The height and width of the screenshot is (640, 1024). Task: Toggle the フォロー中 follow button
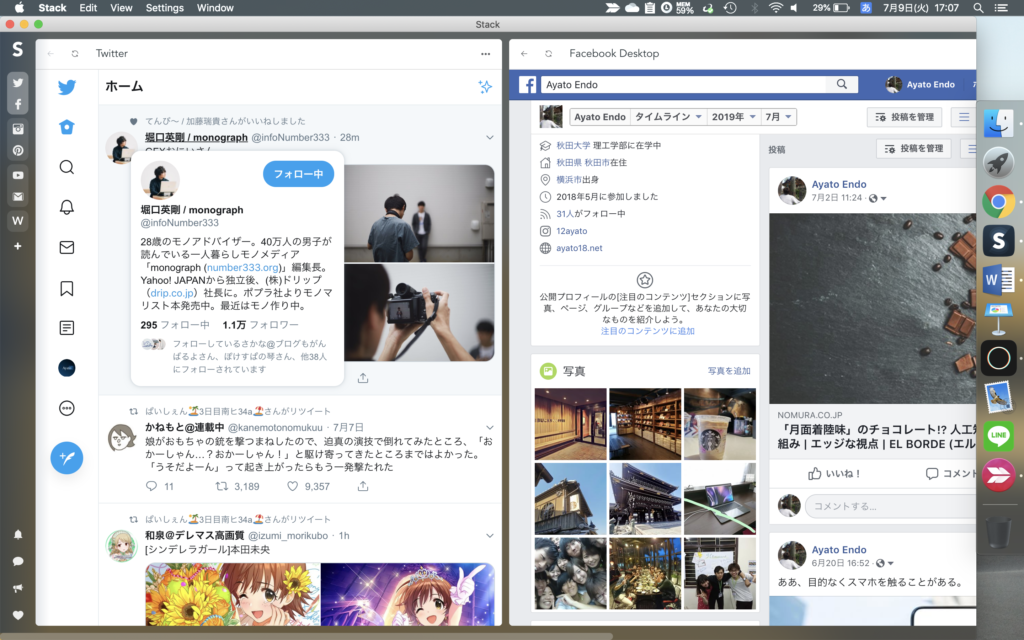coord(298,174)
